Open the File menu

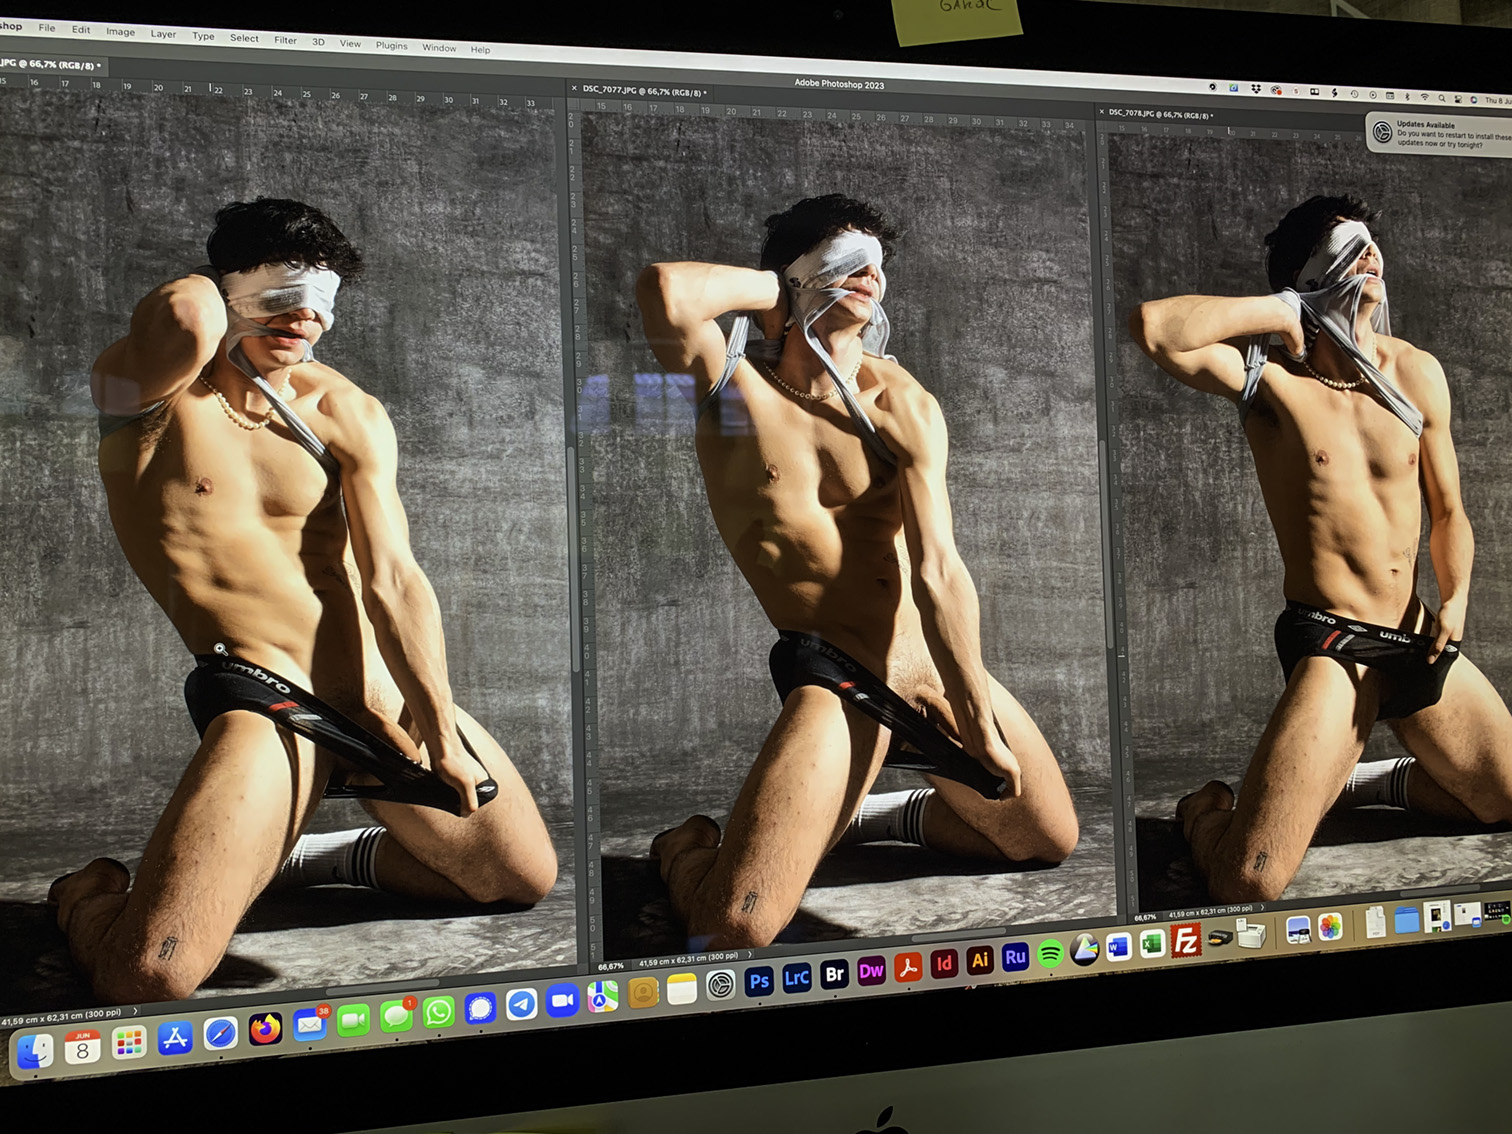coord(47,27)
